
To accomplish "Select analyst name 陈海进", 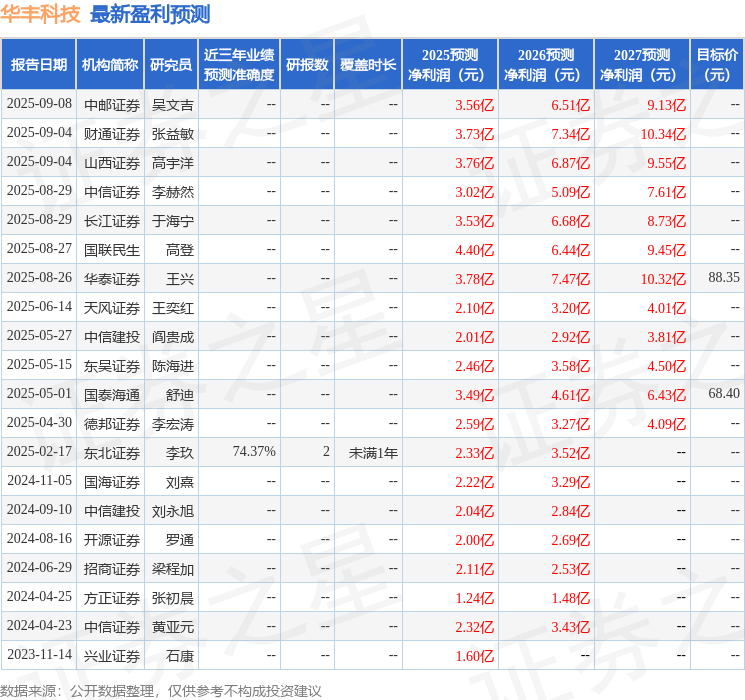I will coord(172,366).
